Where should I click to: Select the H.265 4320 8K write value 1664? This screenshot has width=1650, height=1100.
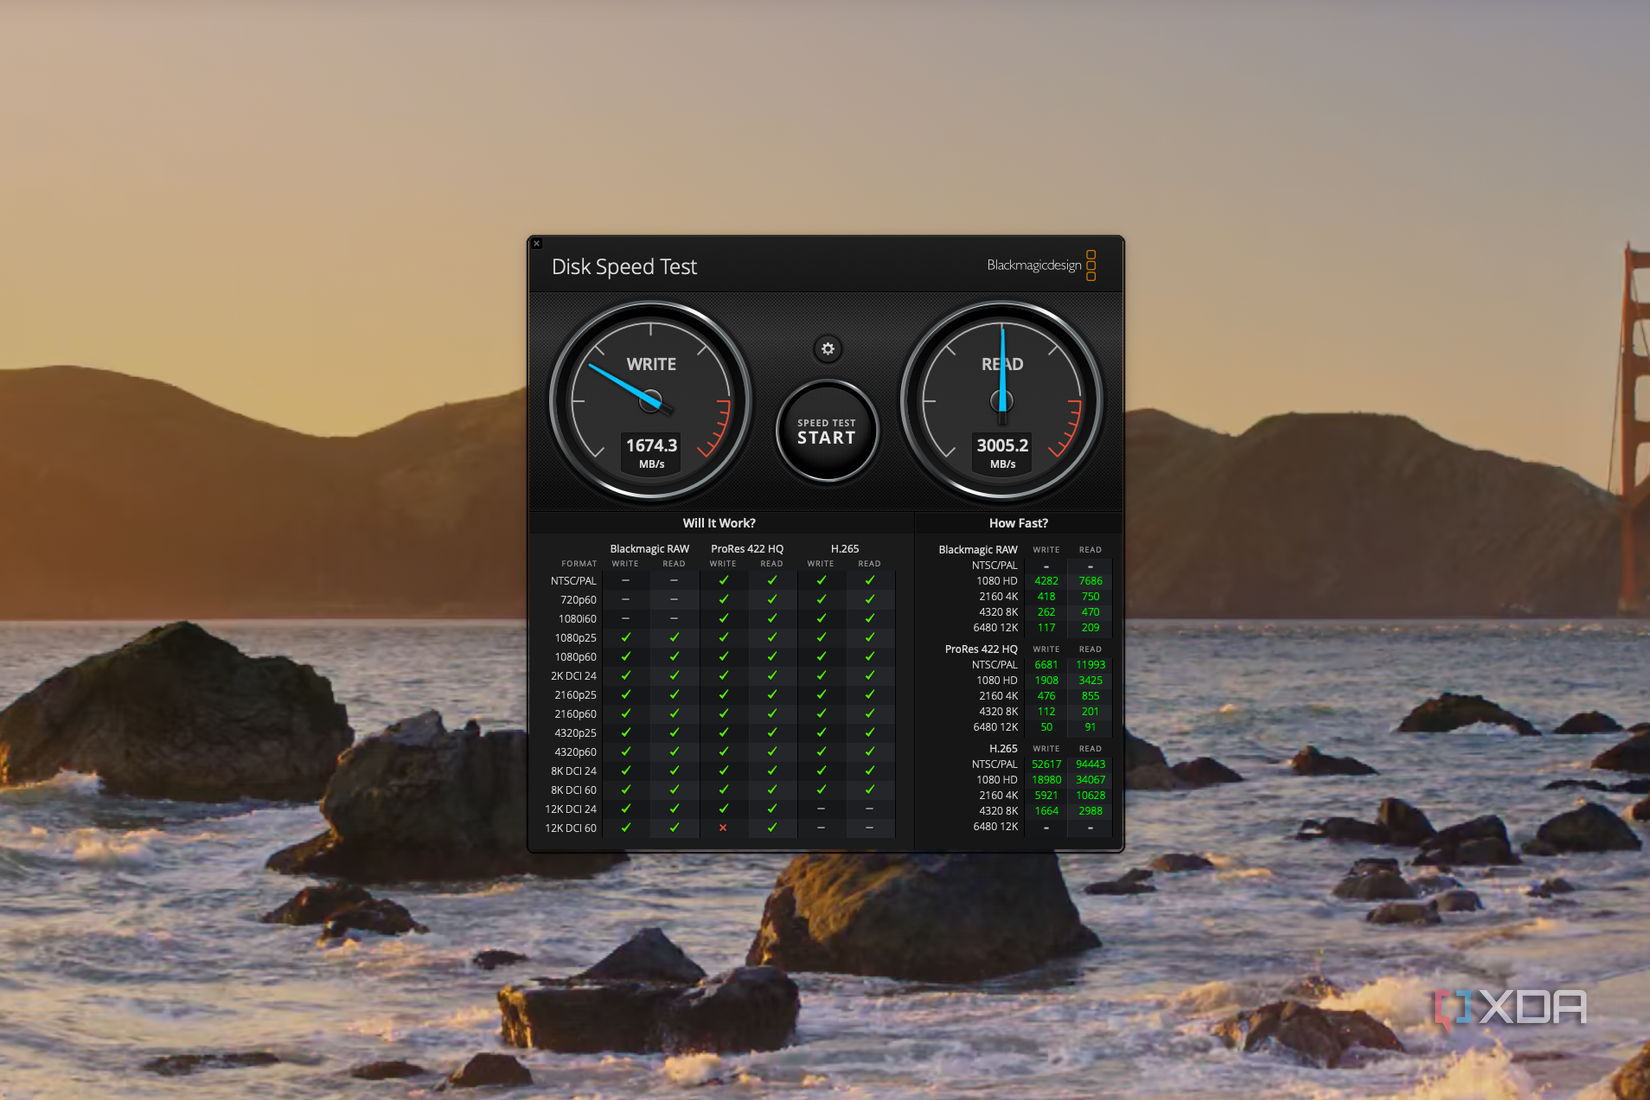point(1046,811)
